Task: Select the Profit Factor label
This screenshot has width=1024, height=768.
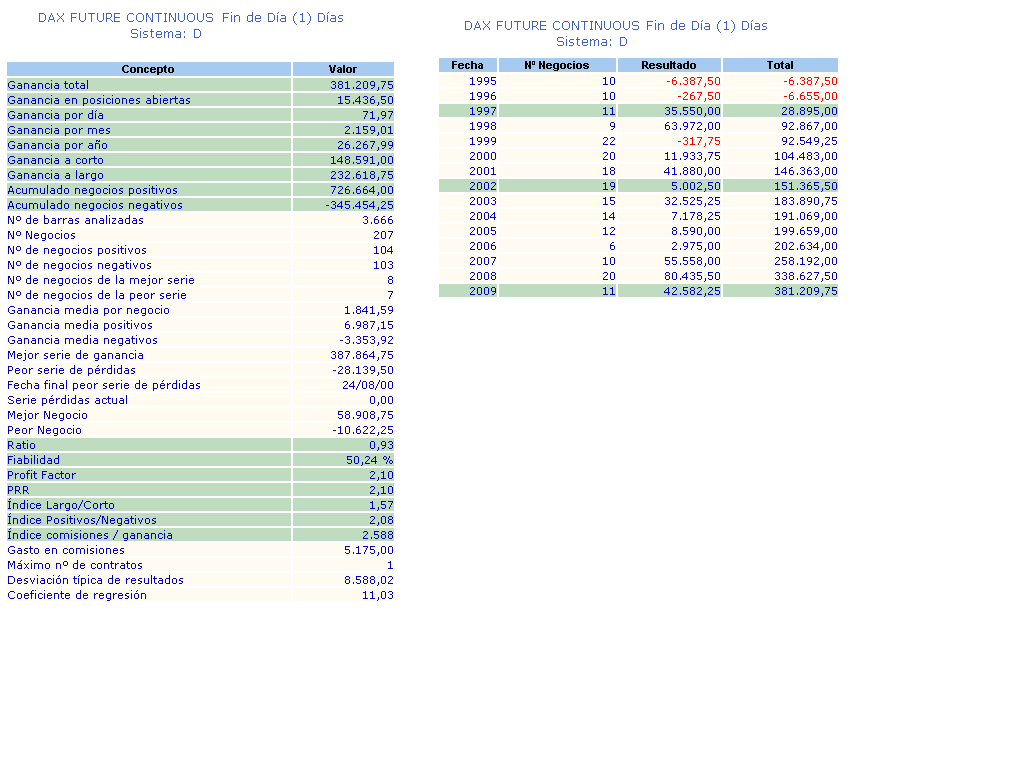Action: tap(42, 475)
